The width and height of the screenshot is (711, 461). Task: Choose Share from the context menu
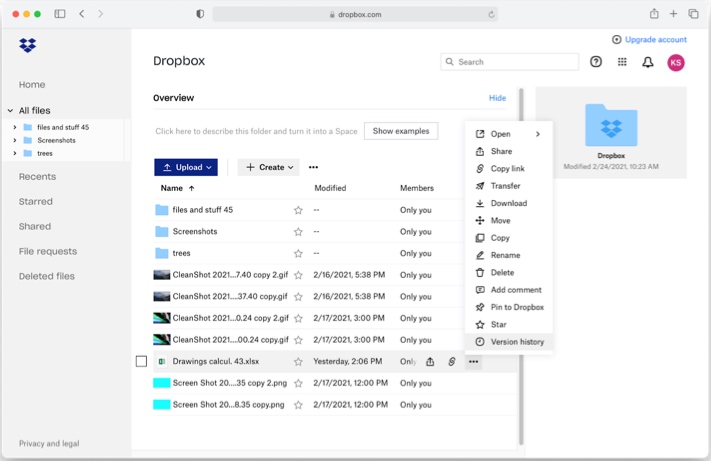pyautogui.click(x=509, y=151)
